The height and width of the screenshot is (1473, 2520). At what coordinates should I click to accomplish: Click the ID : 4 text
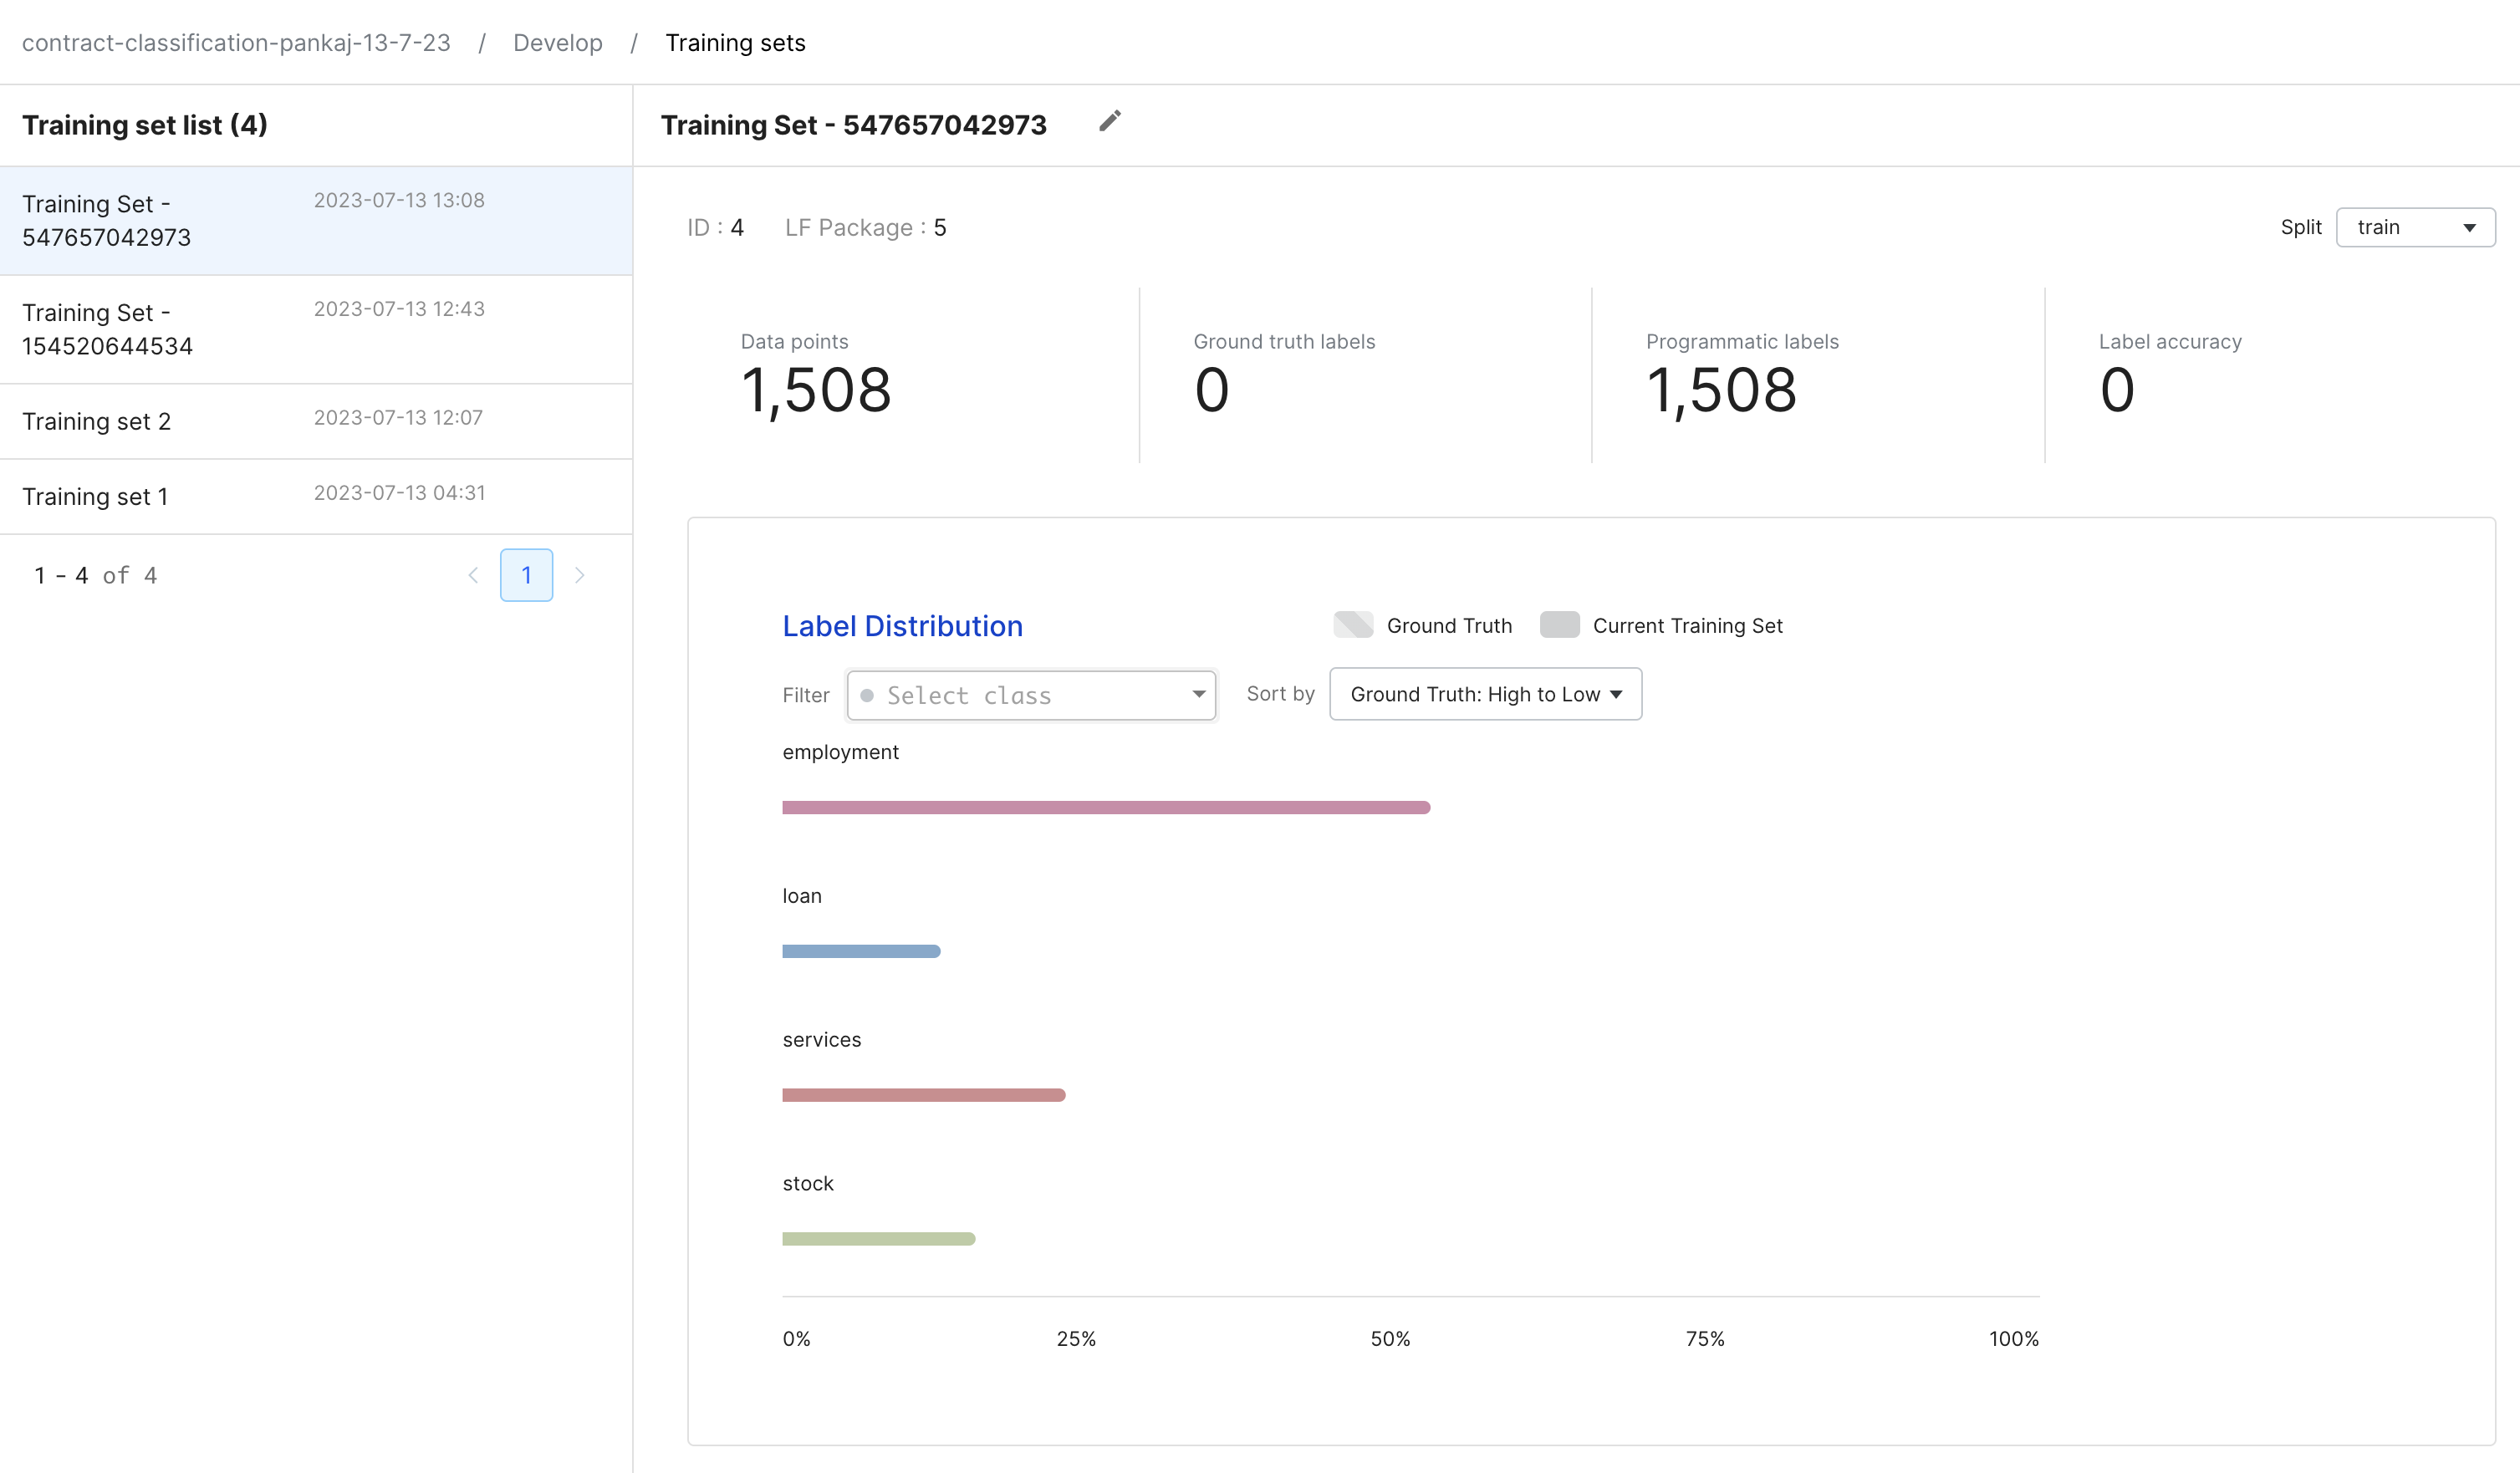(715, 228)
